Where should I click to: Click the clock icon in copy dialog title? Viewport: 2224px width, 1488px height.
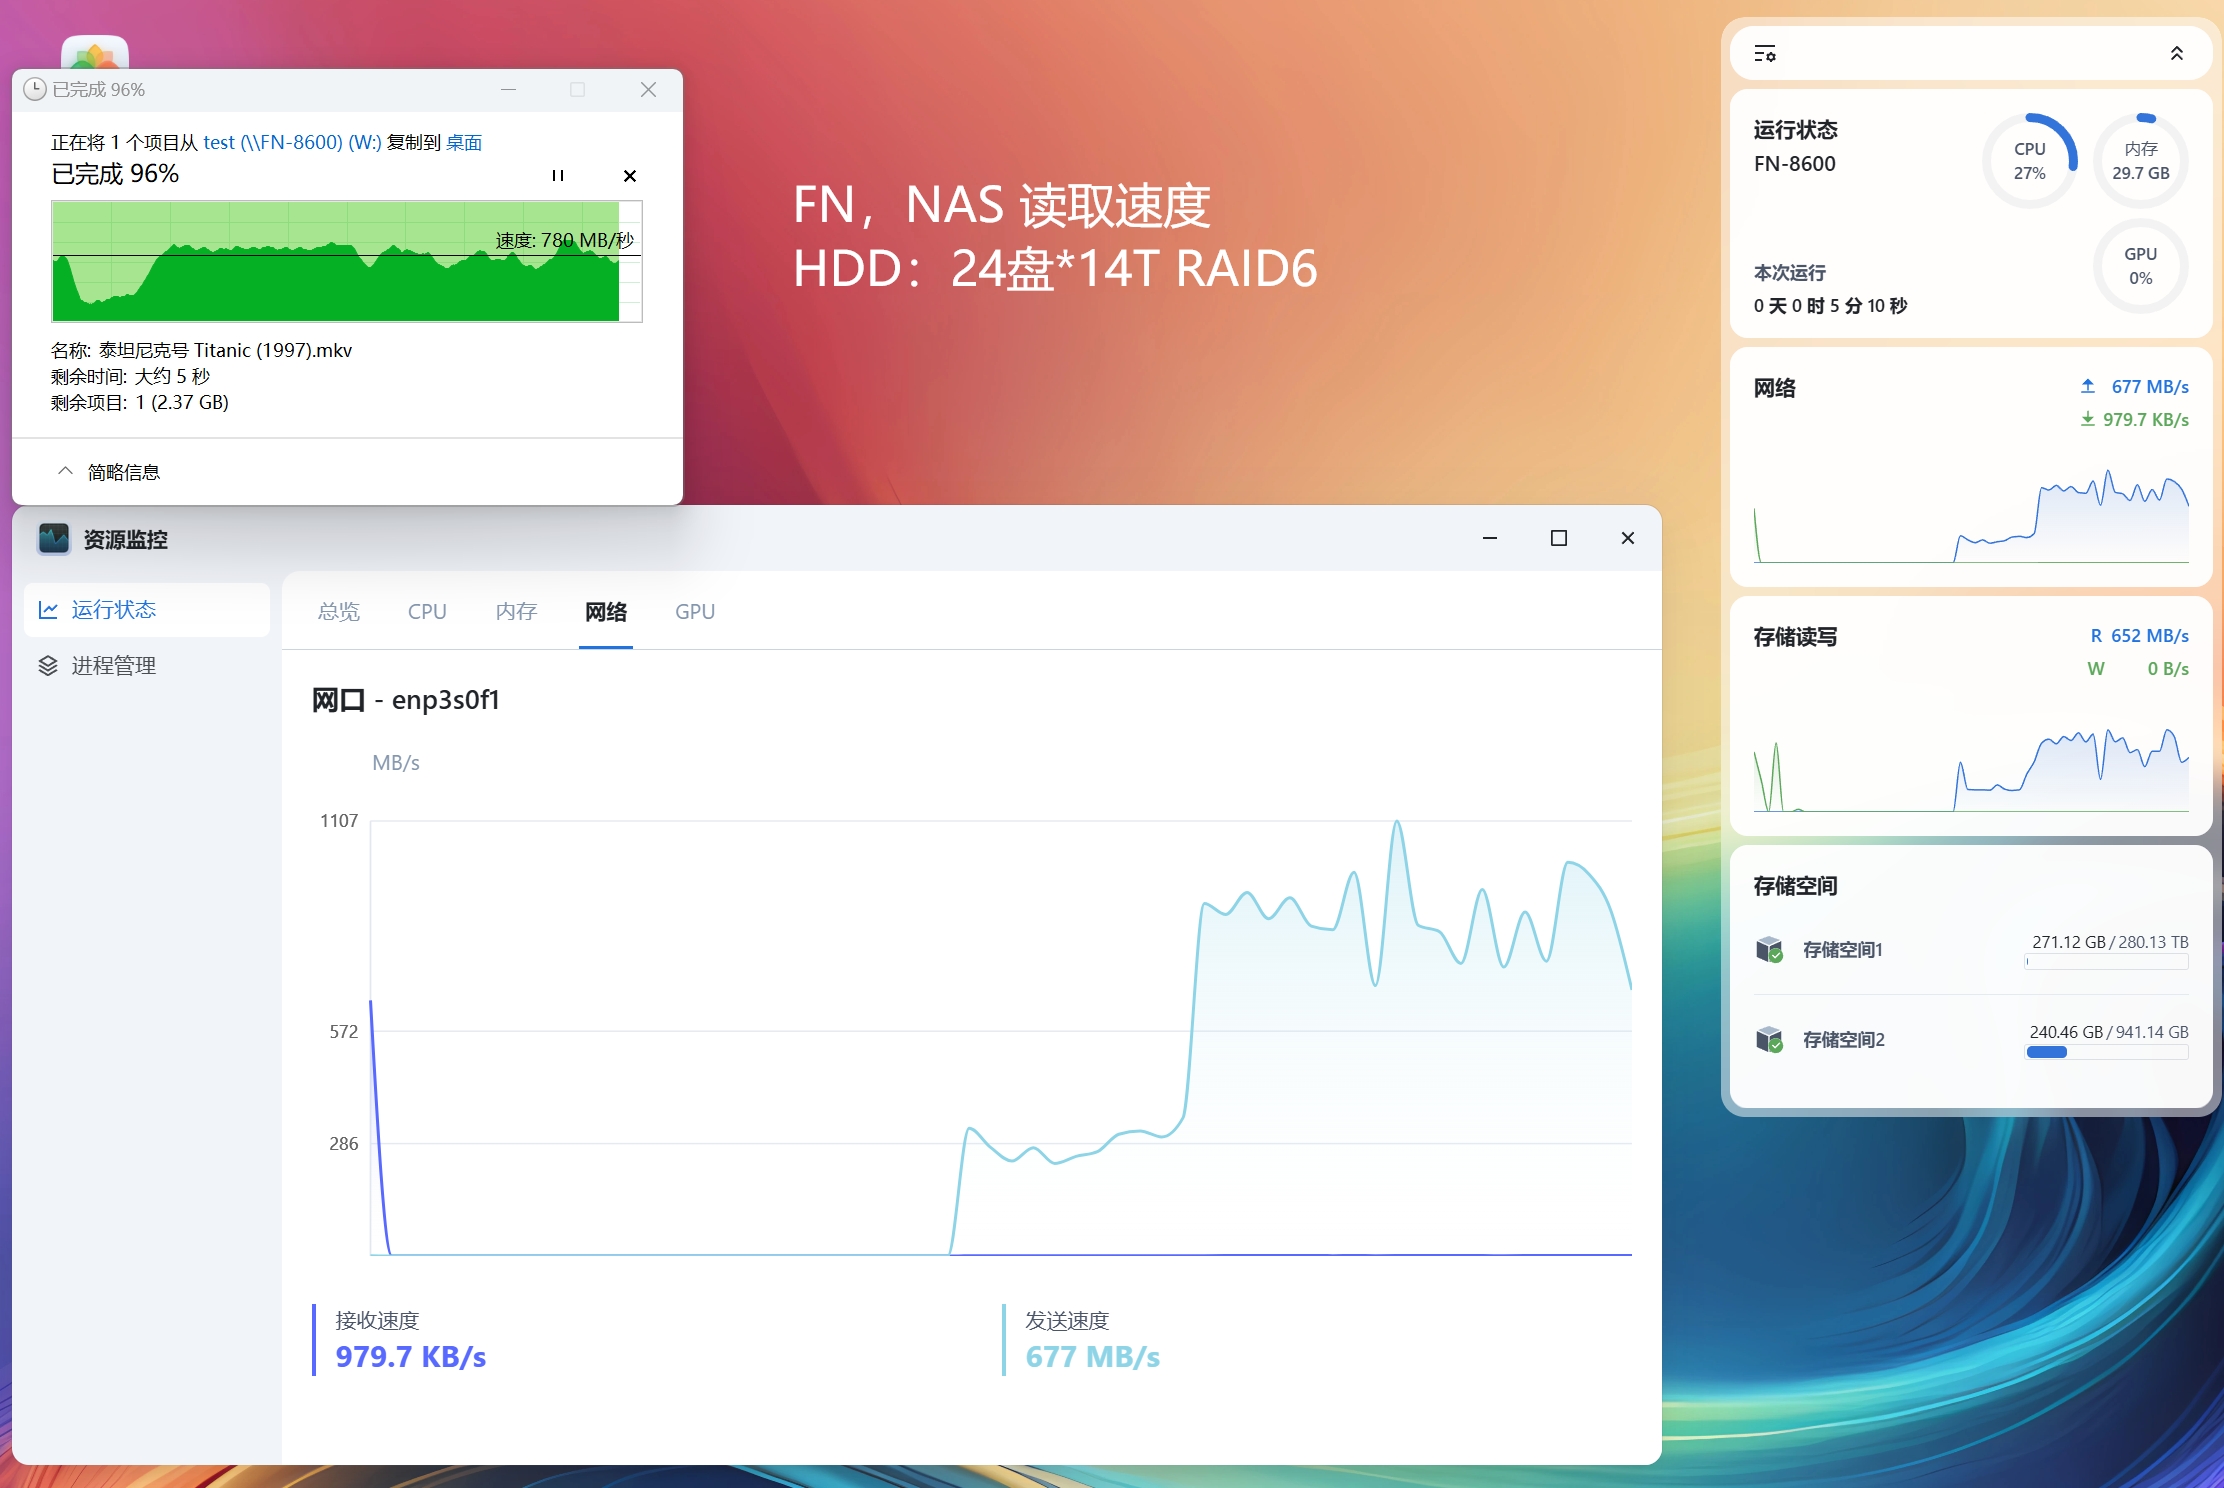[x=35, y=89]
